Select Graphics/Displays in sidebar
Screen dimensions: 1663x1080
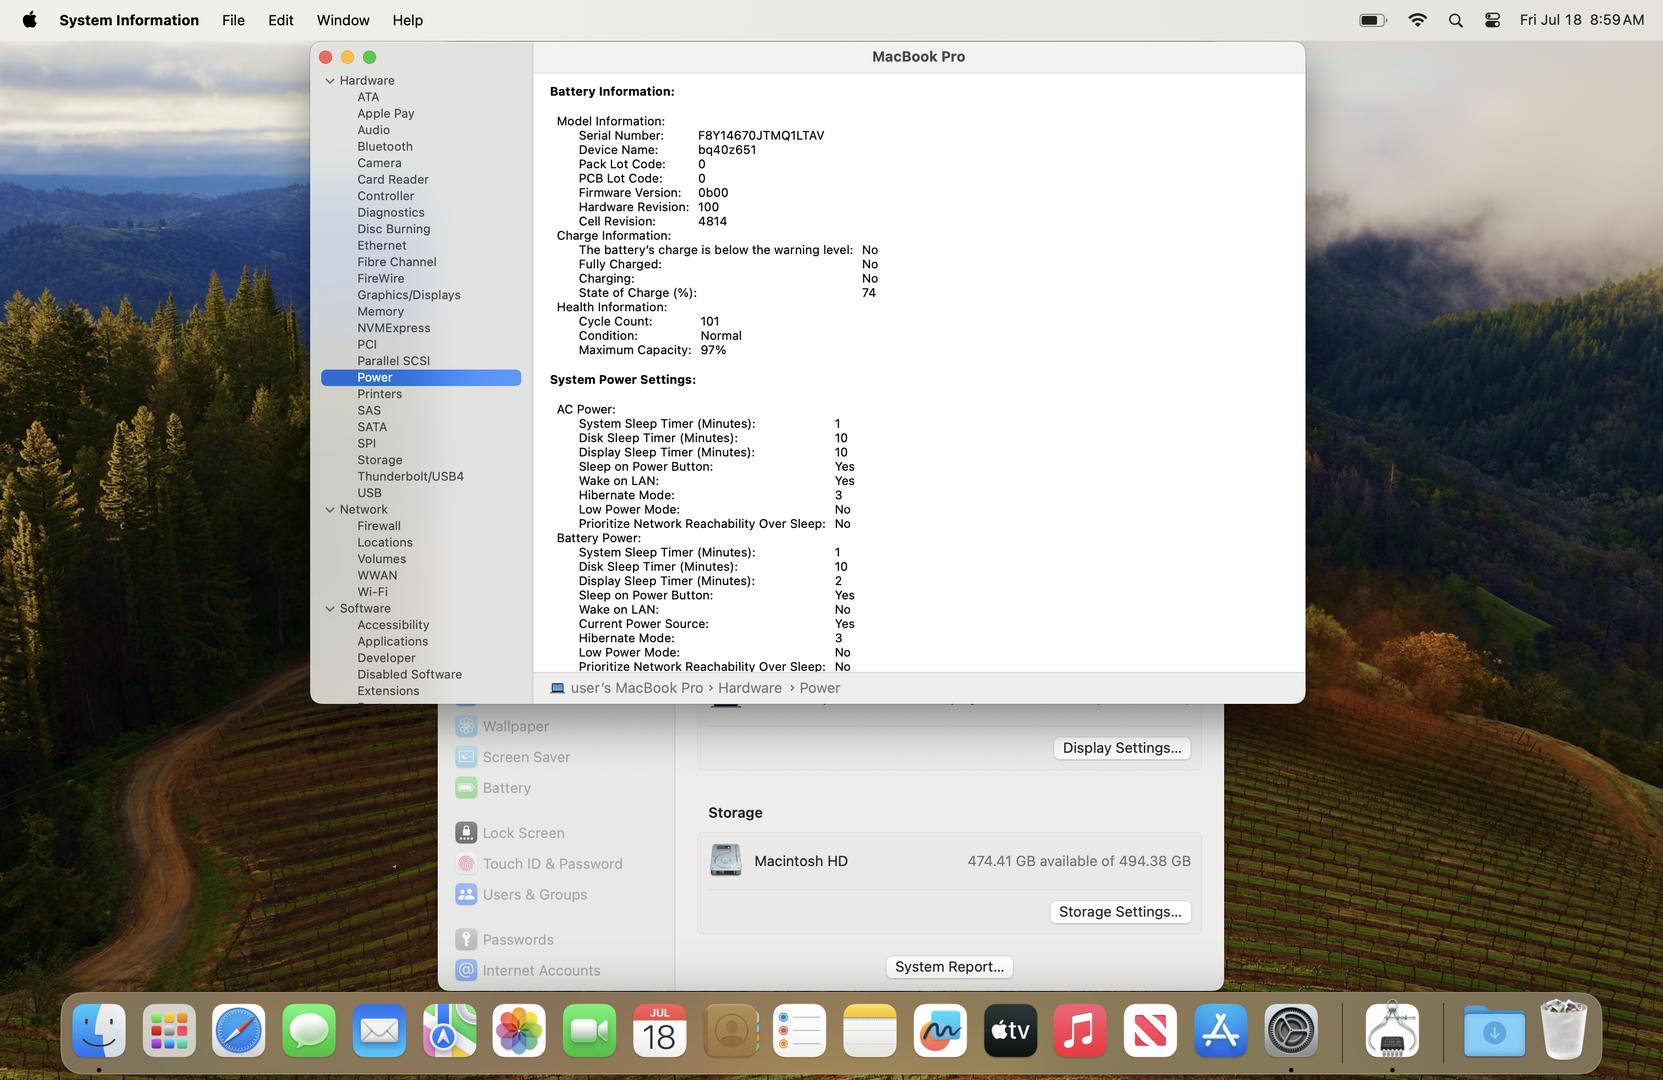(409, 295)
